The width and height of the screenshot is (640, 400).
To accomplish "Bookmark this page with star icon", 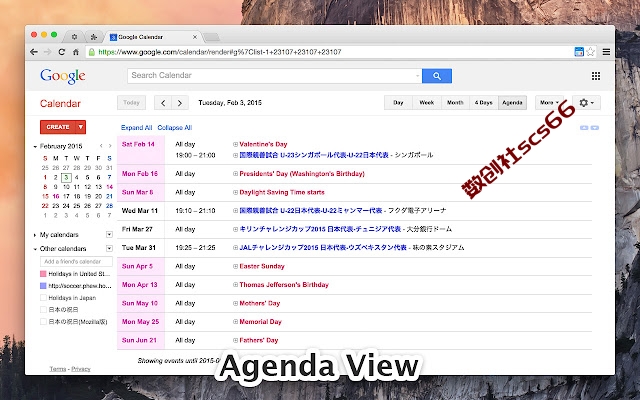I will 591,52.
